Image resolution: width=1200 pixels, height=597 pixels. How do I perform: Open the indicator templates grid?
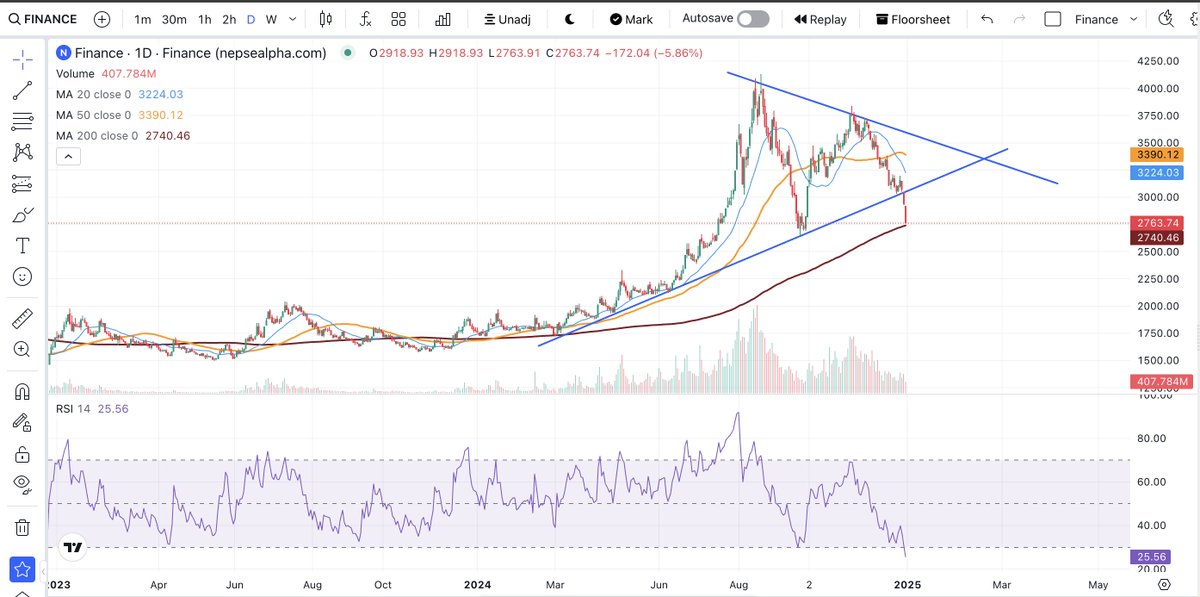(x=399, y=19)
